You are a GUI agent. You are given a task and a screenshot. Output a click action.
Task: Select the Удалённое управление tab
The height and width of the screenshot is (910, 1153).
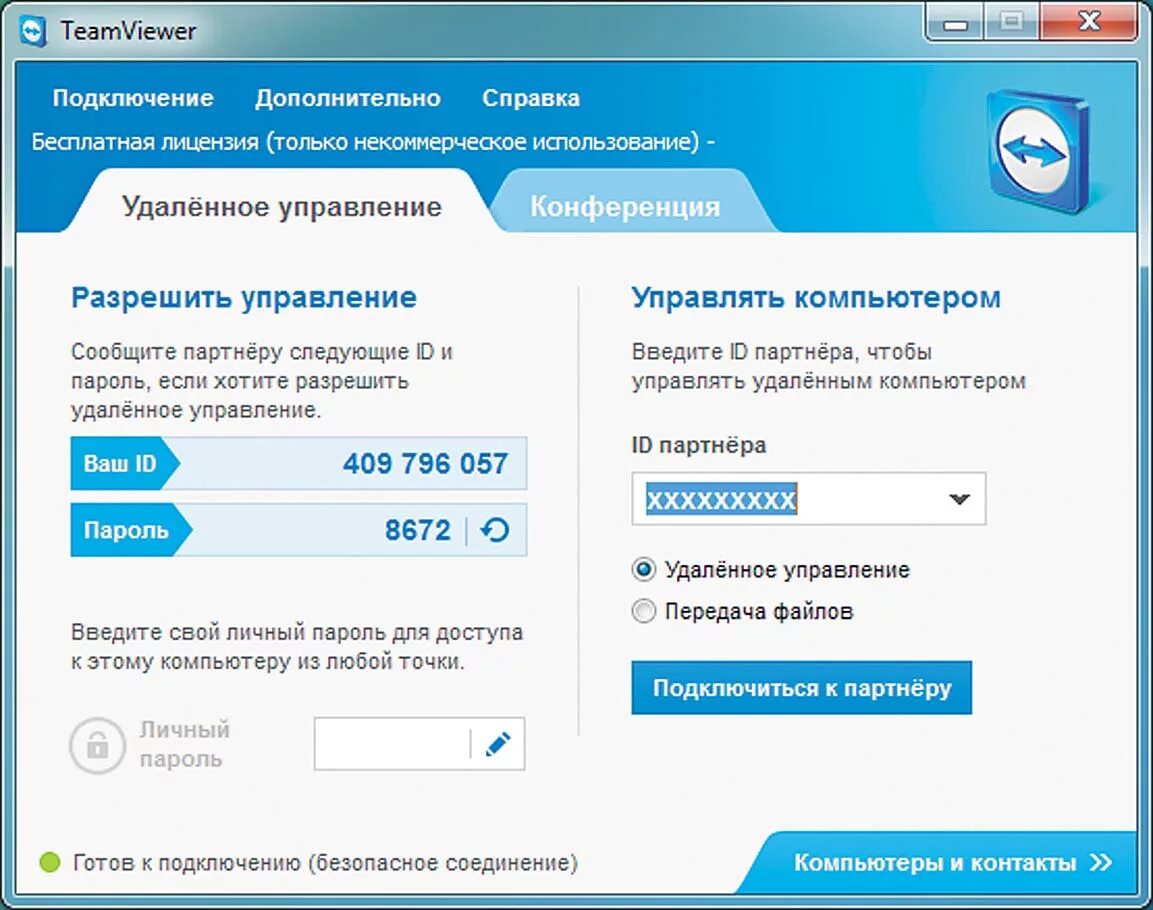281,207
